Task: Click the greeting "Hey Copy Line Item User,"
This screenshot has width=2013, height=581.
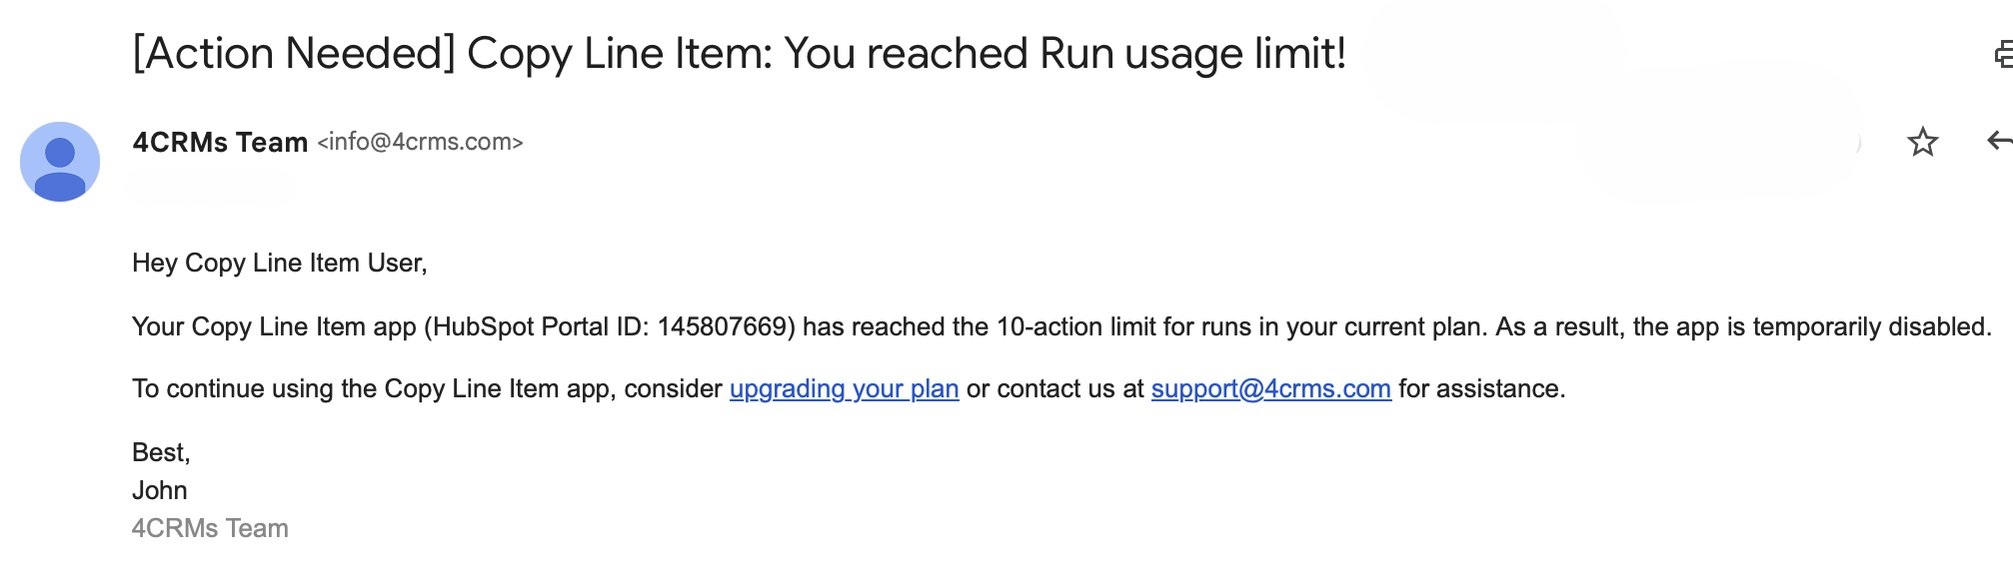Action: click(279, 263)
